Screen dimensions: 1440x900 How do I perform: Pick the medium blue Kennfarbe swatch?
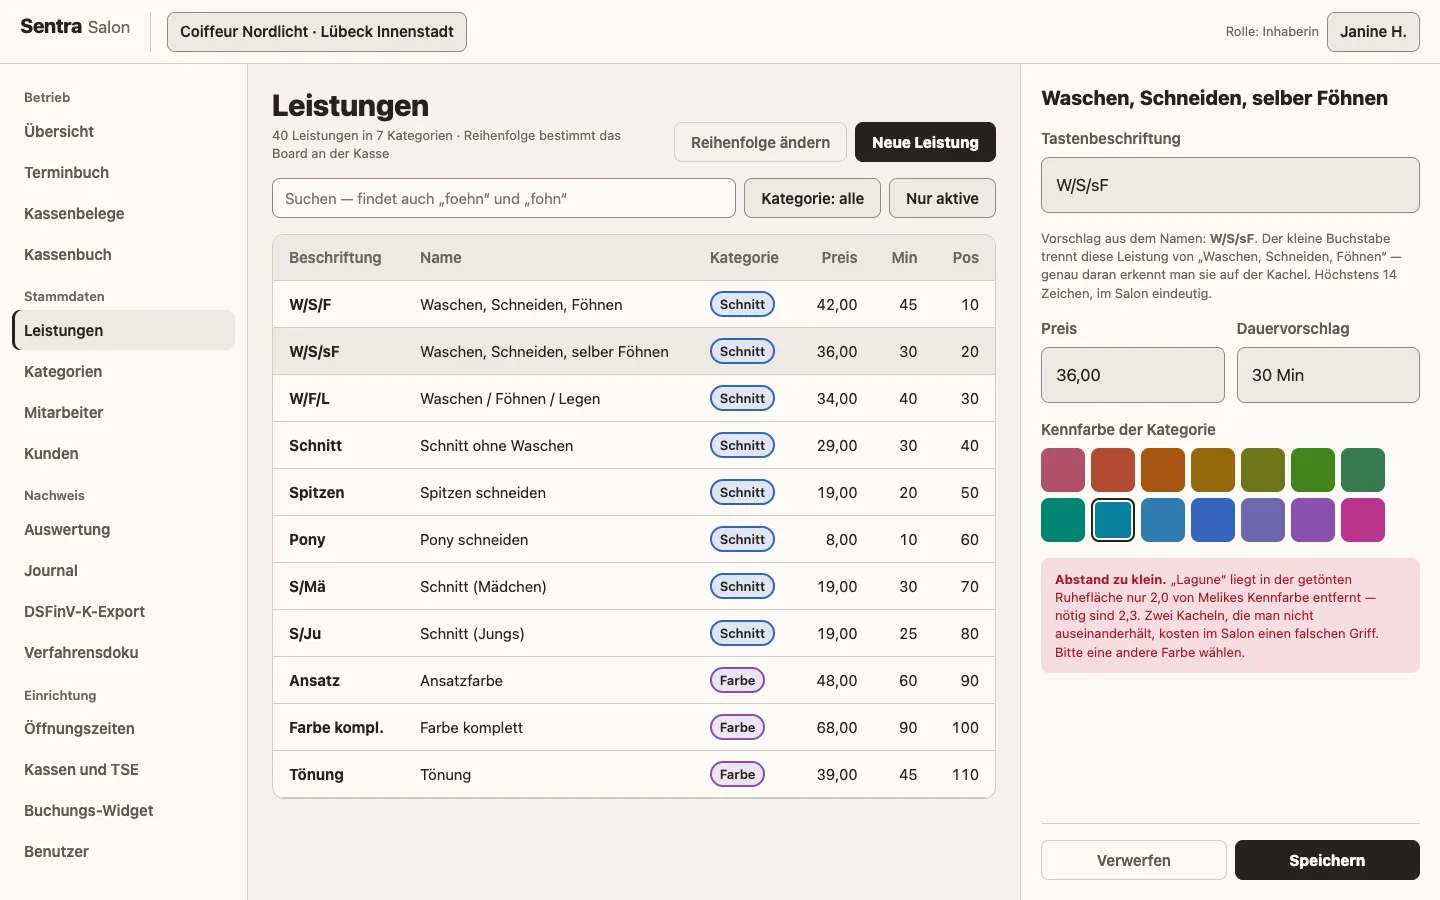click(x=1163, y=520)
